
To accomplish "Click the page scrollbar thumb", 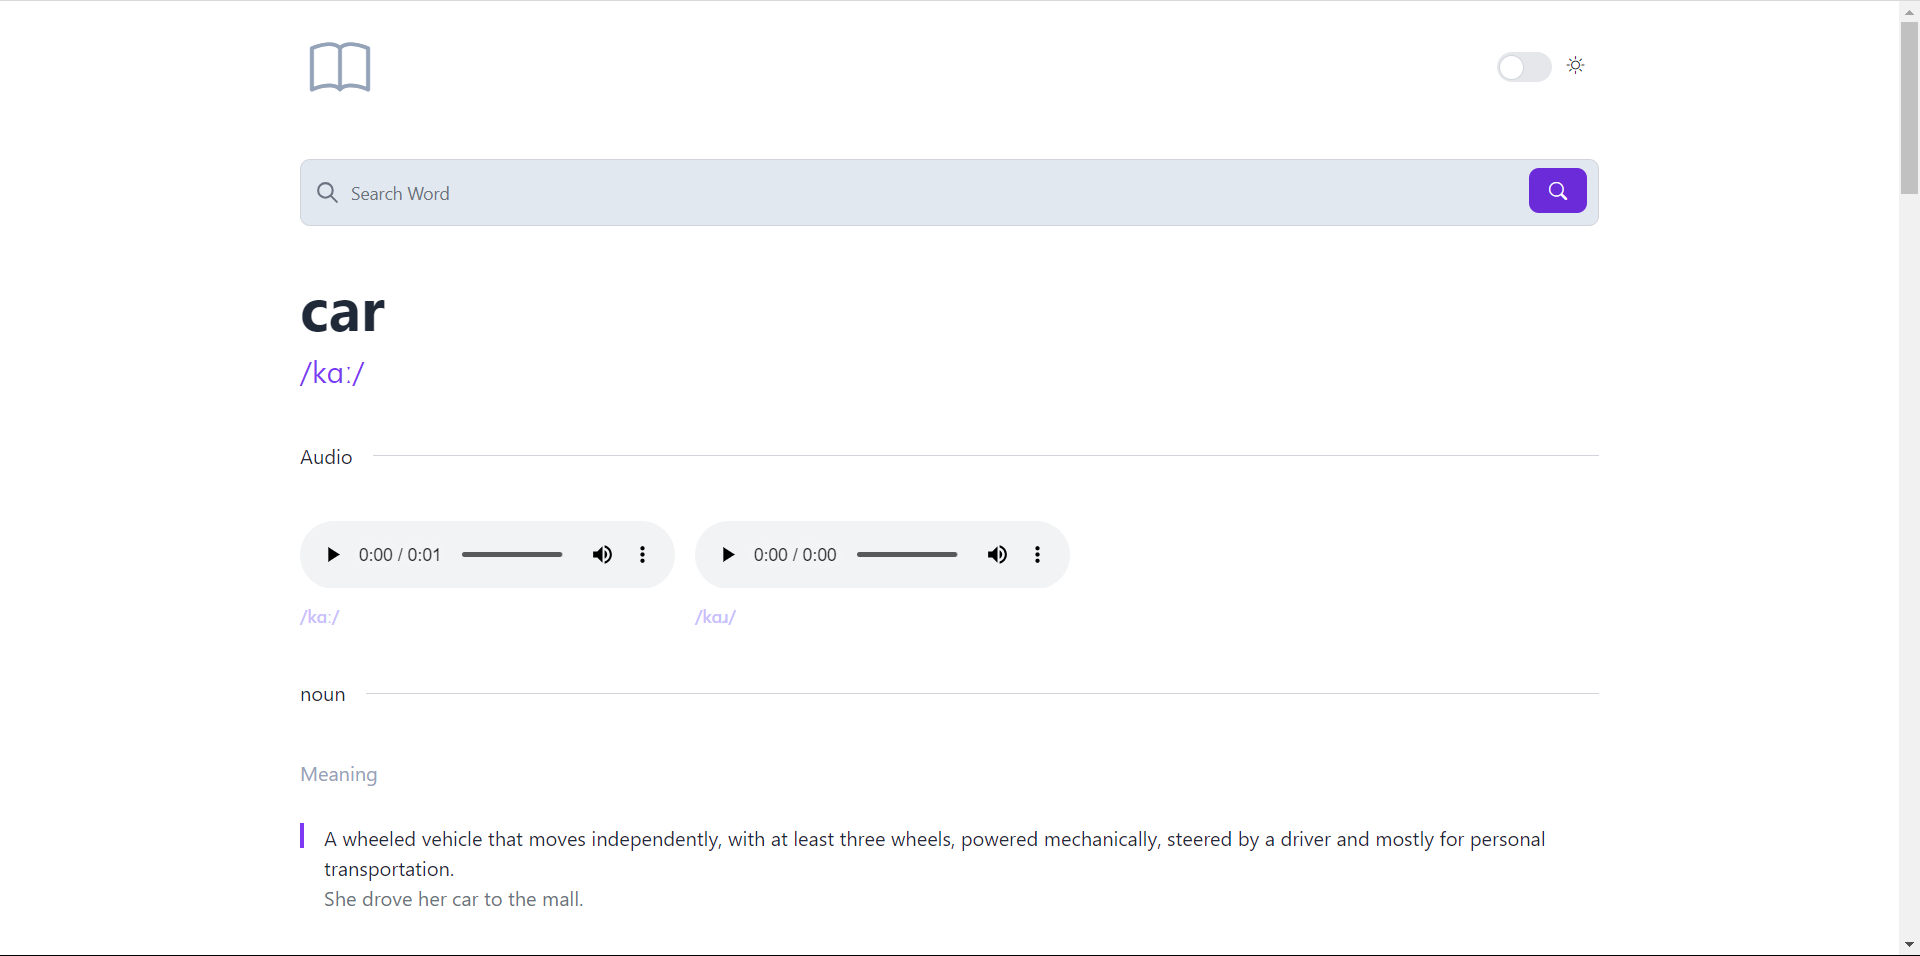I will click(1909, 108).
